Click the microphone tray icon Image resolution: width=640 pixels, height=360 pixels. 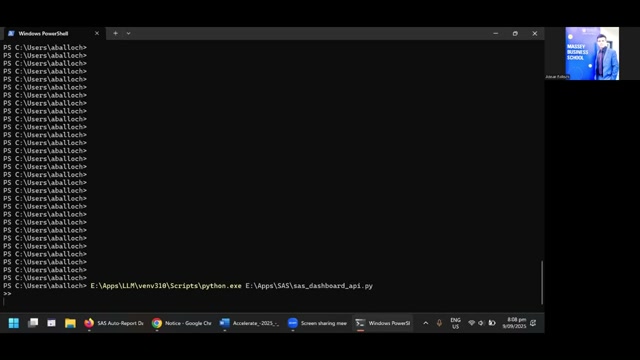(439, 323)
